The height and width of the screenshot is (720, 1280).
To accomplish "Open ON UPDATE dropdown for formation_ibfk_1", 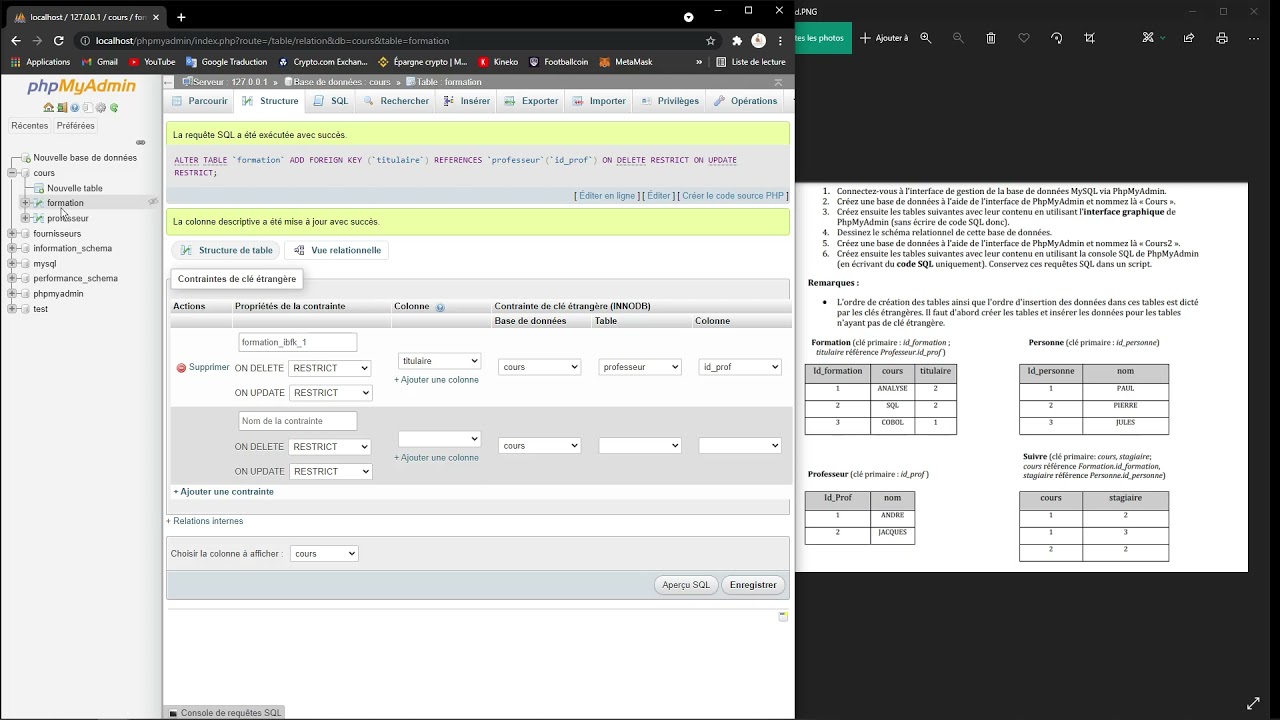I will click(x=330, y=393).
